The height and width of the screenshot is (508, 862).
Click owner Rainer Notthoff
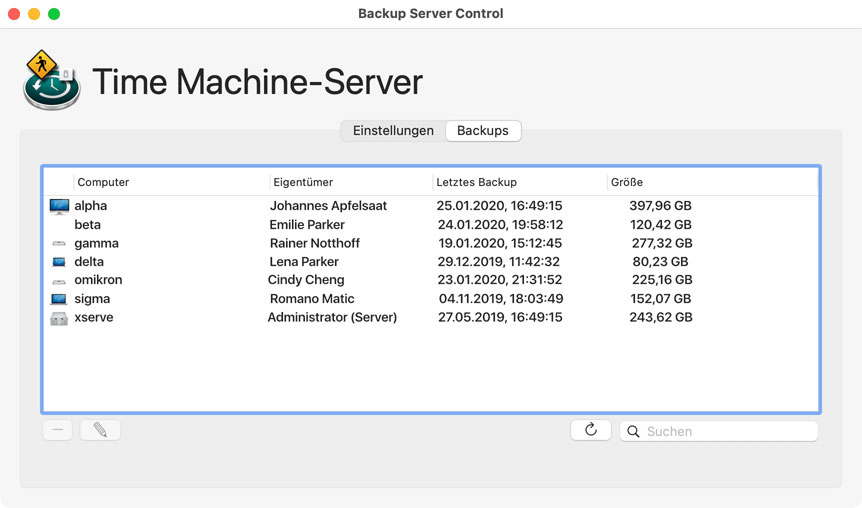[314, 243]
